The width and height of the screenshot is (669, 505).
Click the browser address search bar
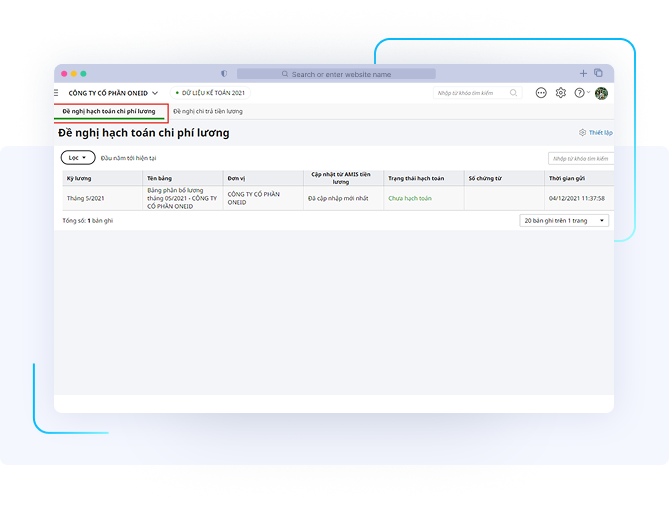pyautogui.click(x=335, y=74)
